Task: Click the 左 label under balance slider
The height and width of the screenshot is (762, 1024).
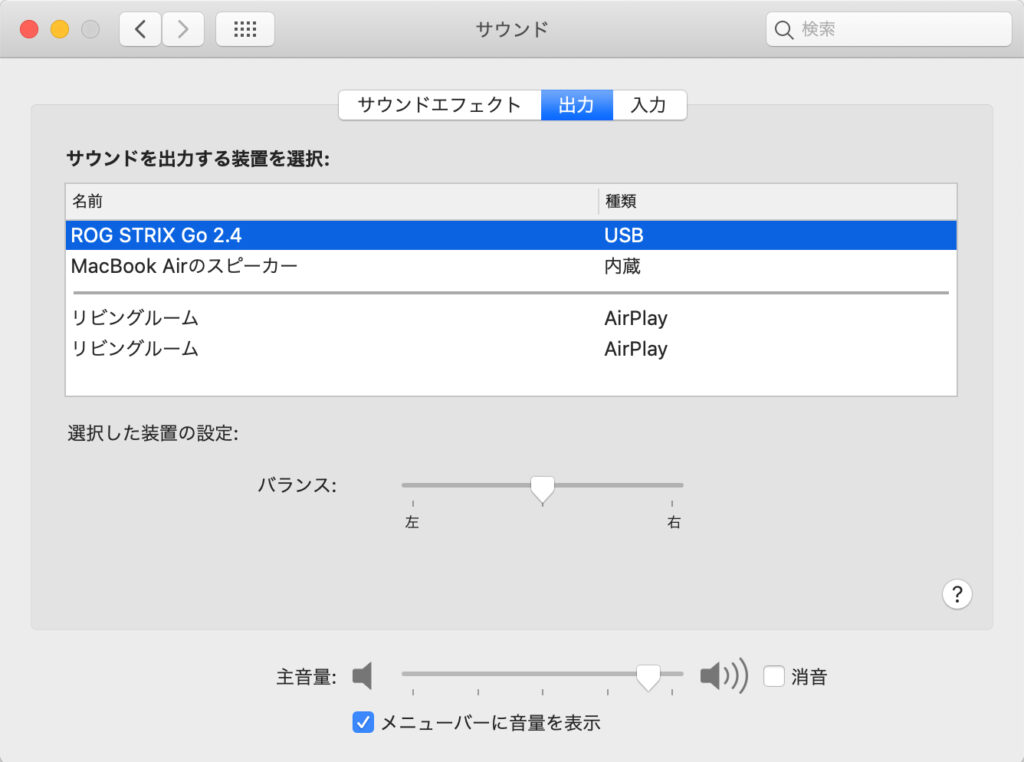Action: pyautogui.click(x=412, y=522)
